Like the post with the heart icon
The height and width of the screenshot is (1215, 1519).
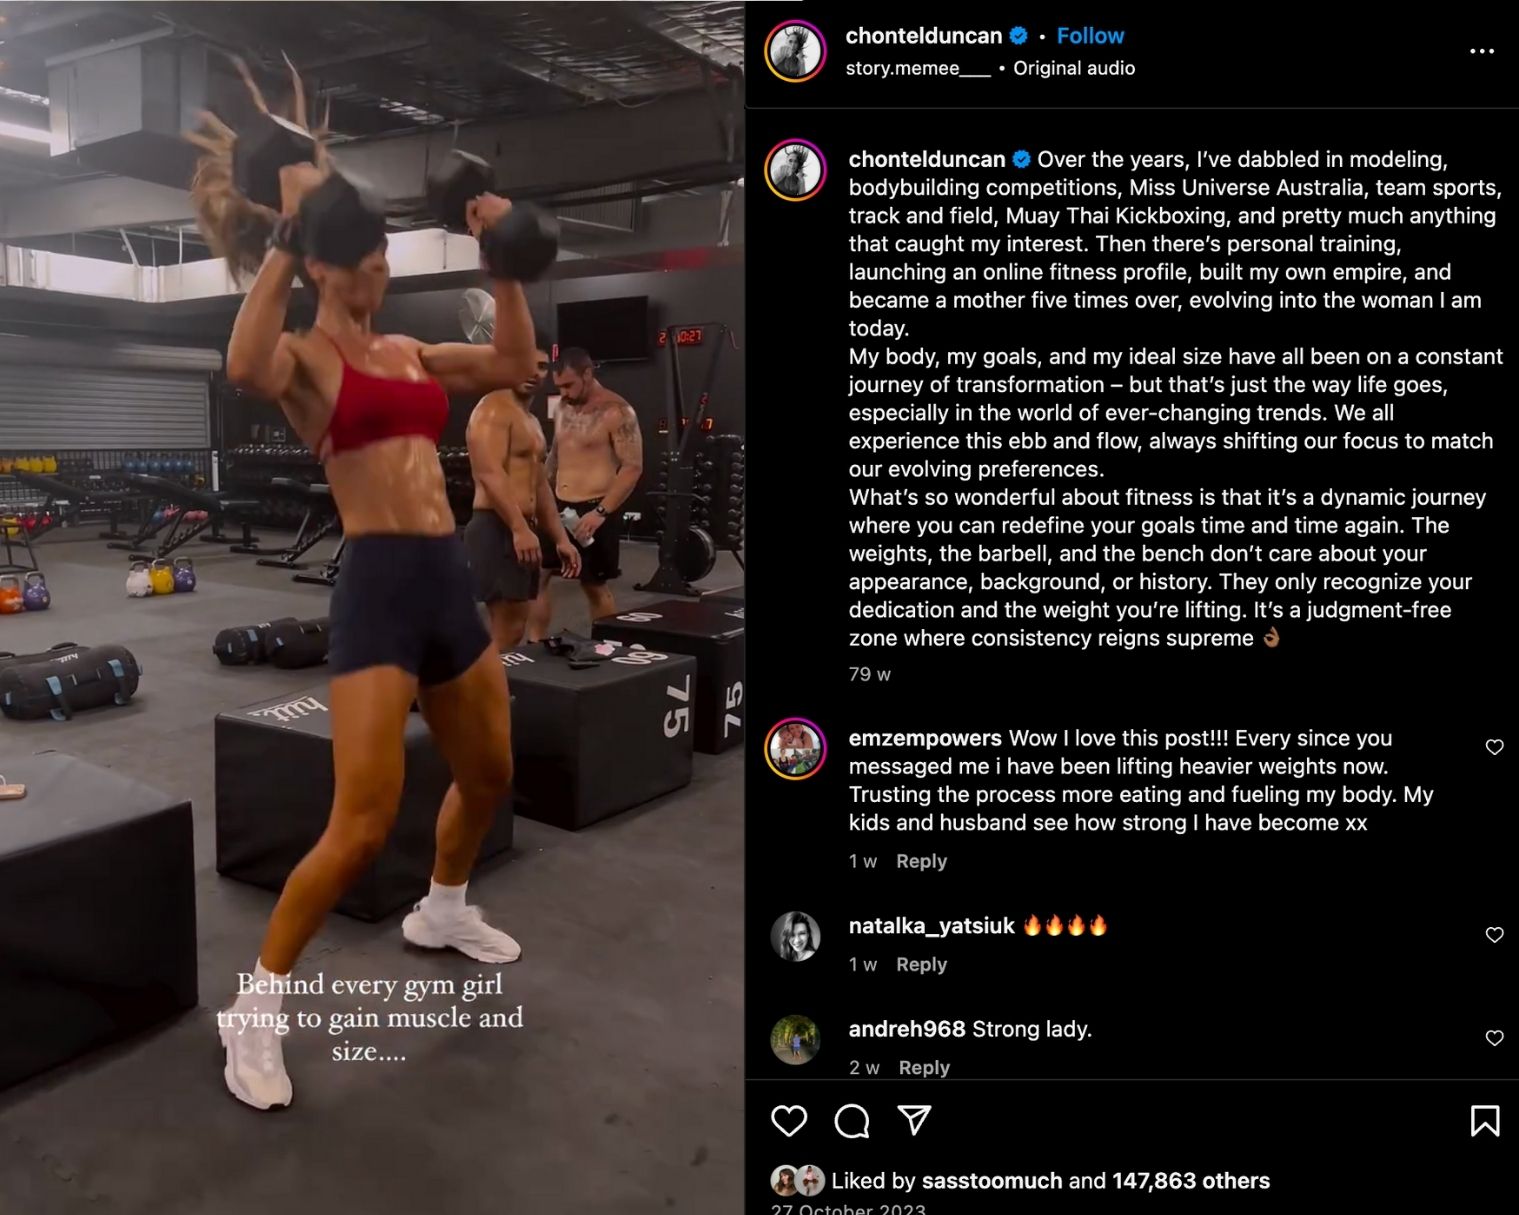pyautogui.click(x=789, y=1121)
